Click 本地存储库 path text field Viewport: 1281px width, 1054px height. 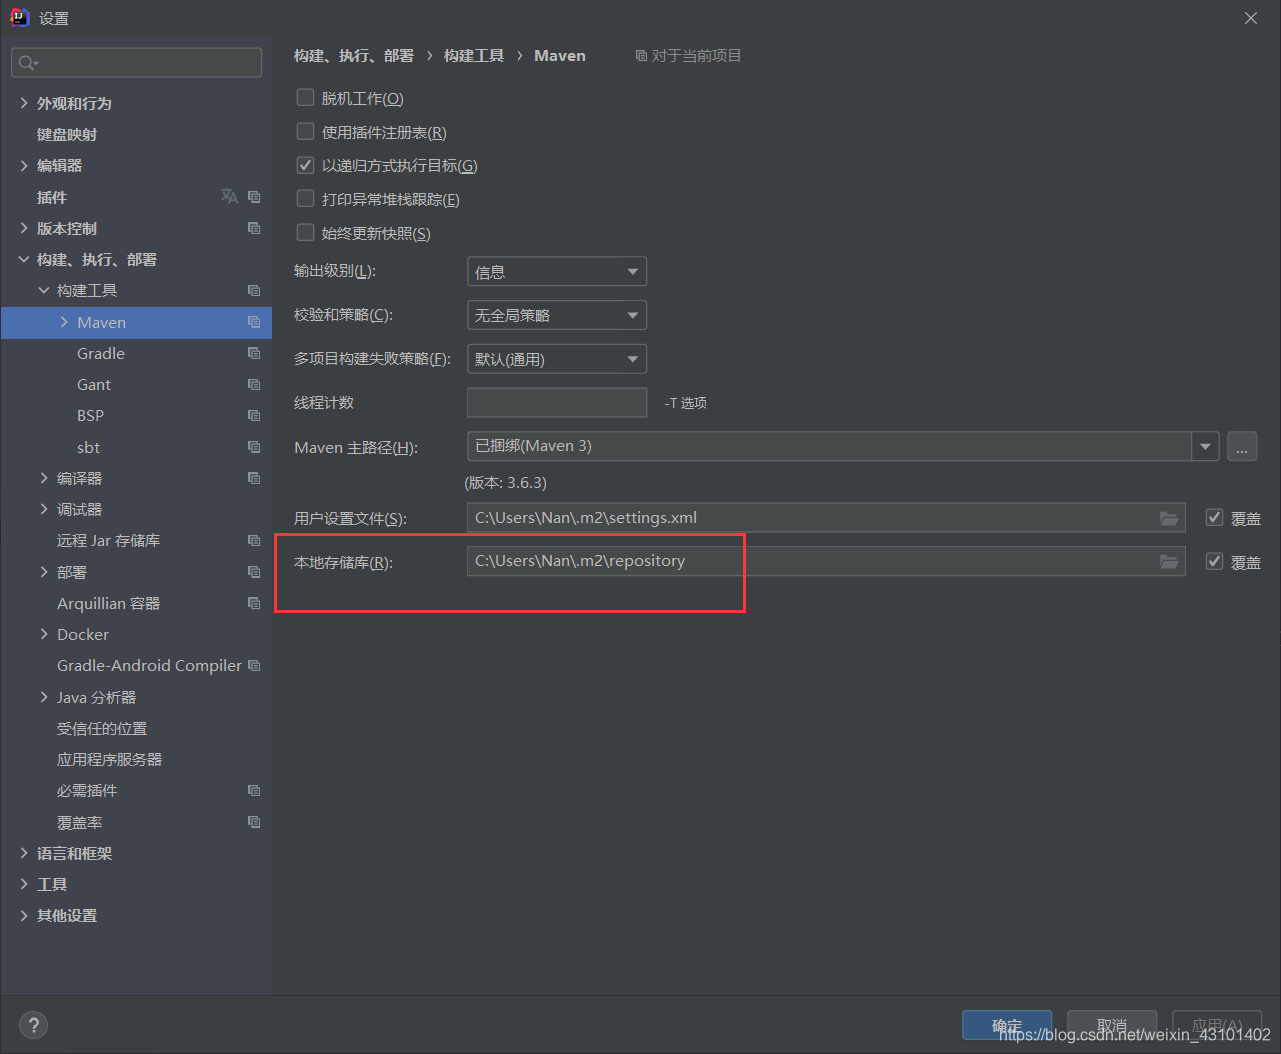pyautogui.click(x=826, y=561)
